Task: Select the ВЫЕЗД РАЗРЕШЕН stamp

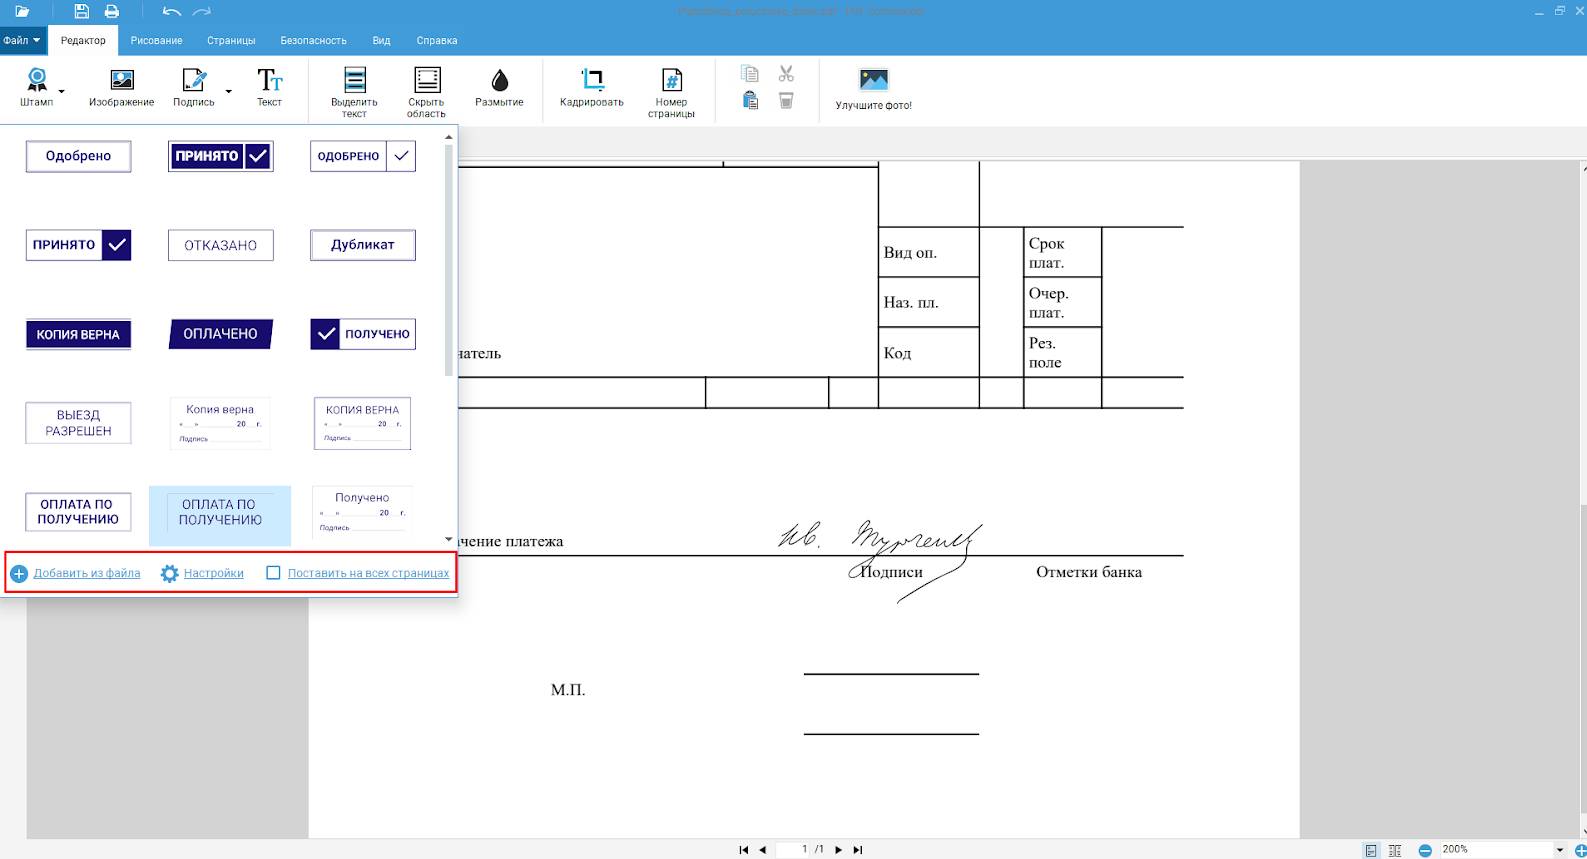Action: pyautogui.click(x=78, y=423)
